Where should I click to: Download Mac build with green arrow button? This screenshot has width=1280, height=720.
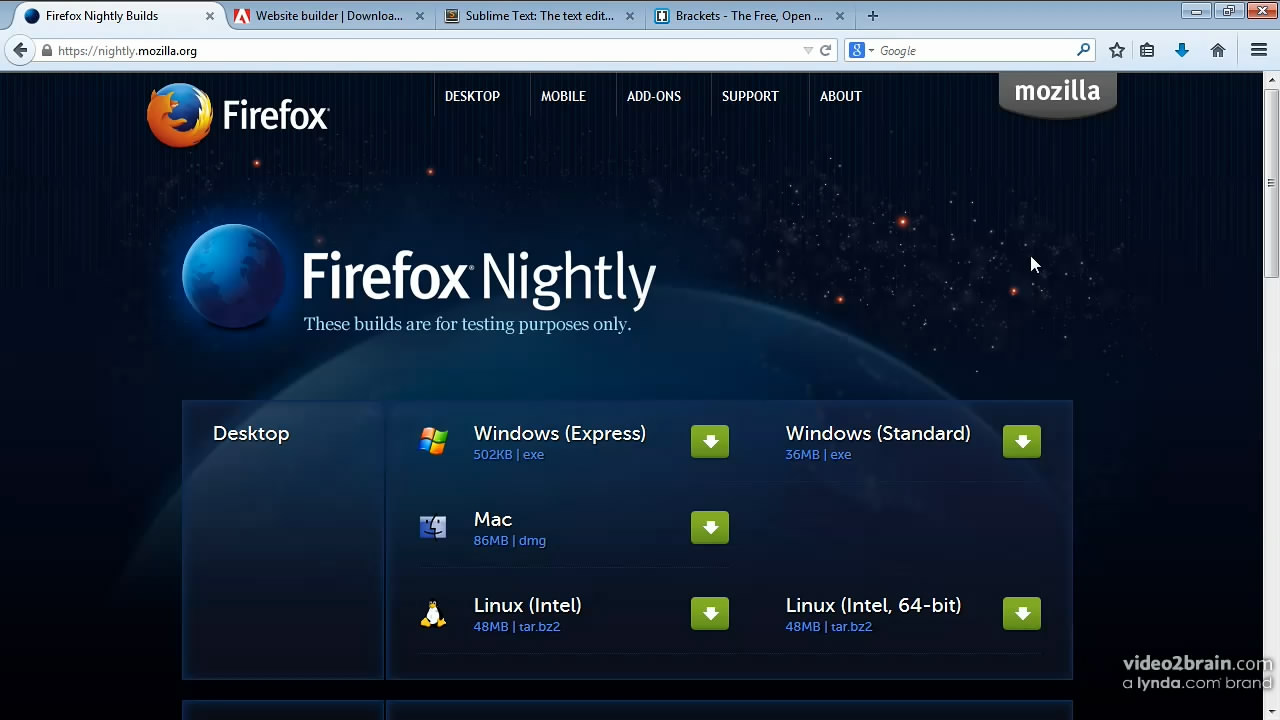pyautogui.click(x=710, y=527)
